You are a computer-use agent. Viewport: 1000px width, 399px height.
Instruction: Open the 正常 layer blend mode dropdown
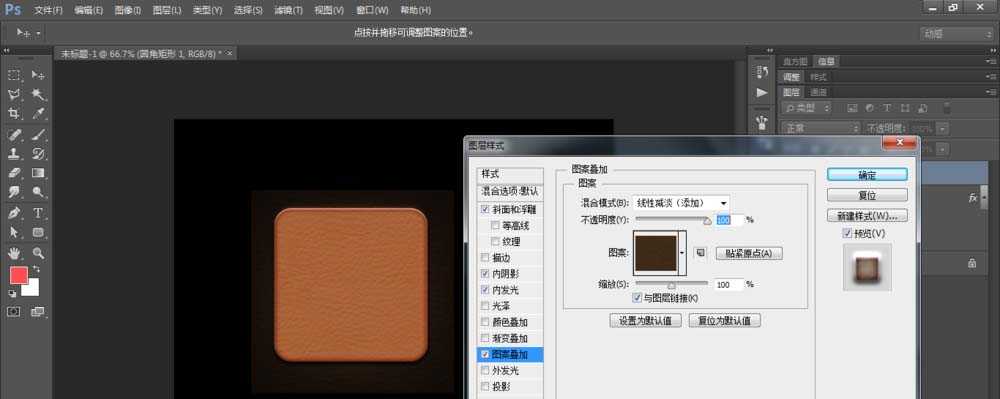point(820,128)
